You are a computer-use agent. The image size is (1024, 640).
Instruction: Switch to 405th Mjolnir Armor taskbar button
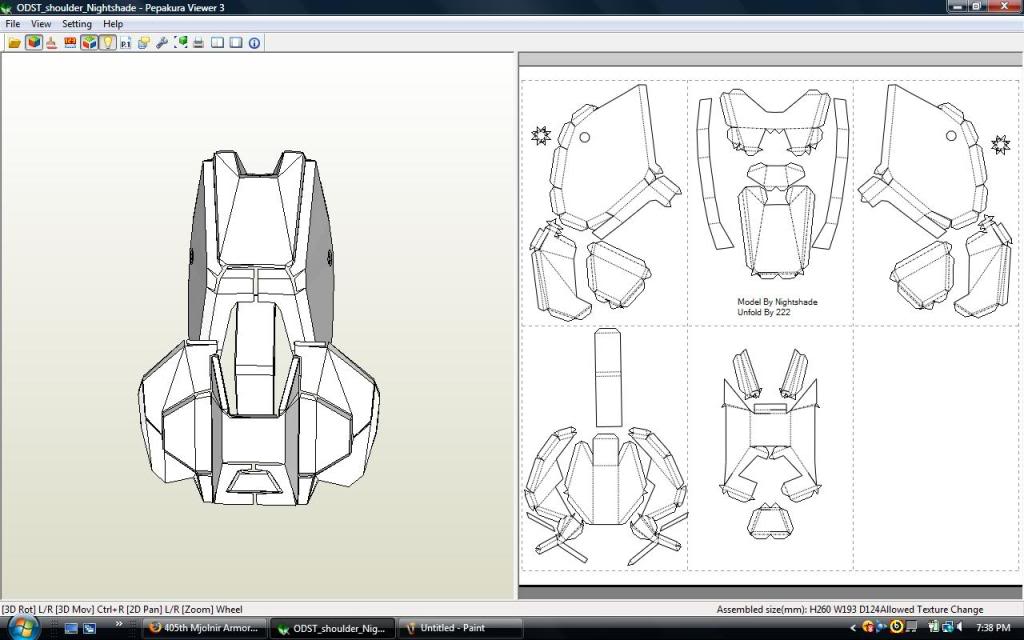click(204, 628)
